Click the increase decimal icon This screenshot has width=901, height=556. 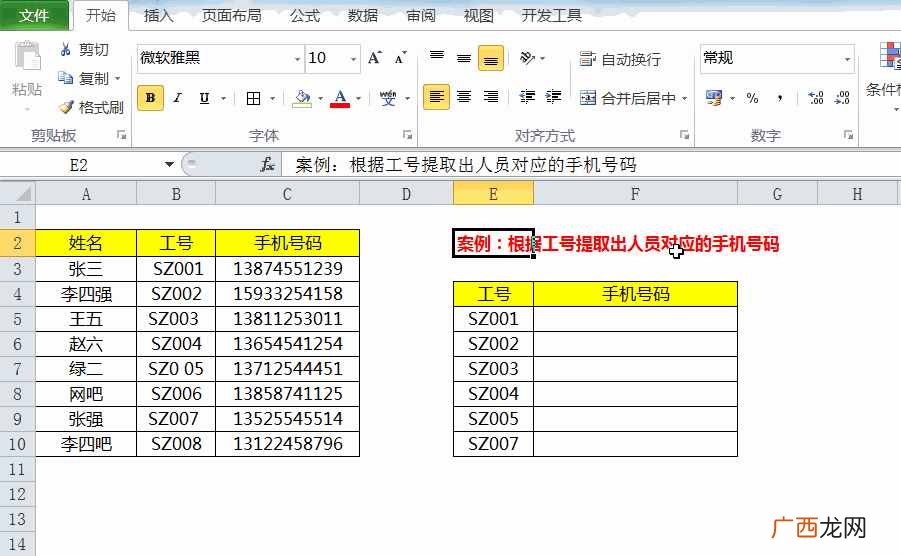pos(815,98)
